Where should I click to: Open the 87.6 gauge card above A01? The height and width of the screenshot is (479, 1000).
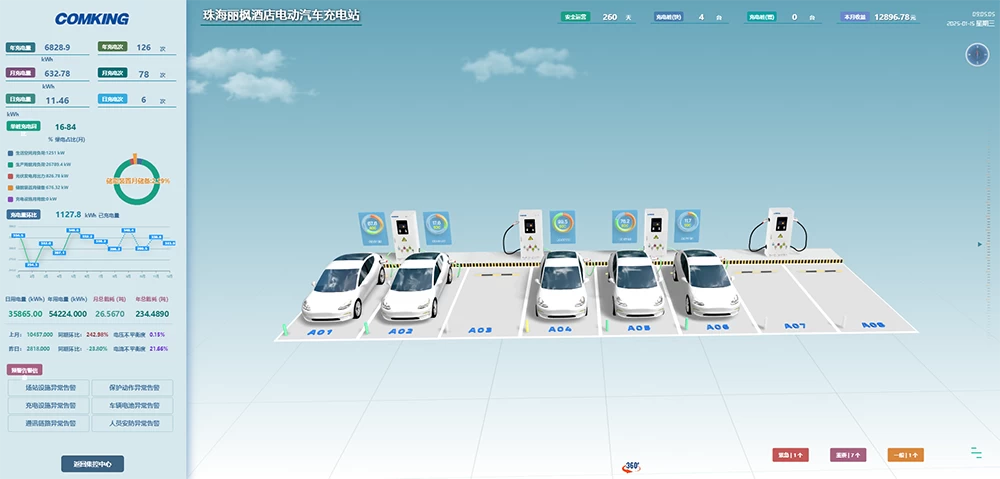372,228
